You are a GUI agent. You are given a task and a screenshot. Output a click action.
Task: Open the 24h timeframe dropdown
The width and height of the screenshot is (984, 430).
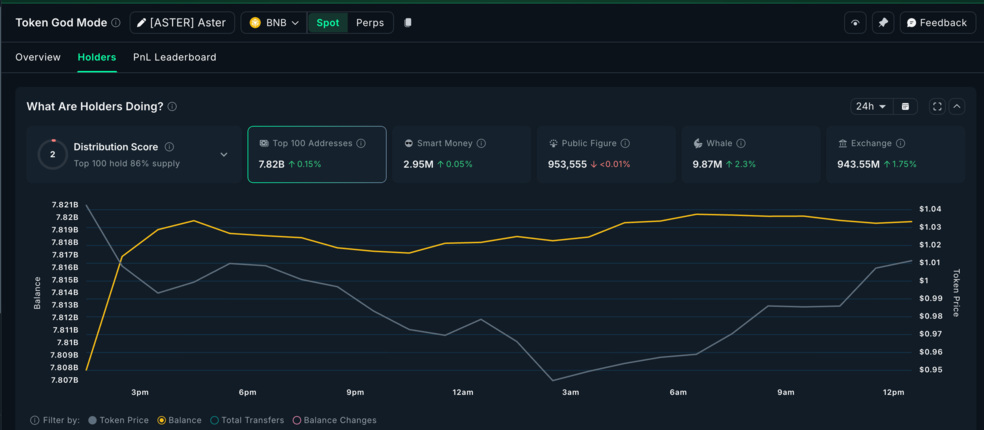pyautogui.click(x=870, y=107)
